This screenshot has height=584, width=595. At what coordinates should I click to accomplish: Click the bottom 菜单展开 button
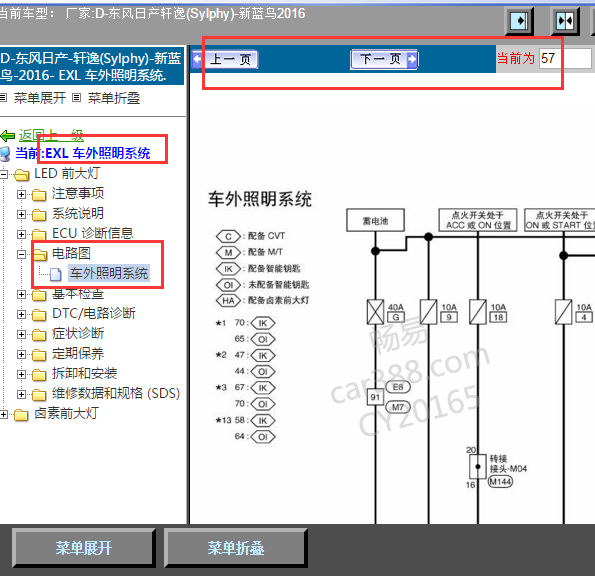tap(84, 548)
